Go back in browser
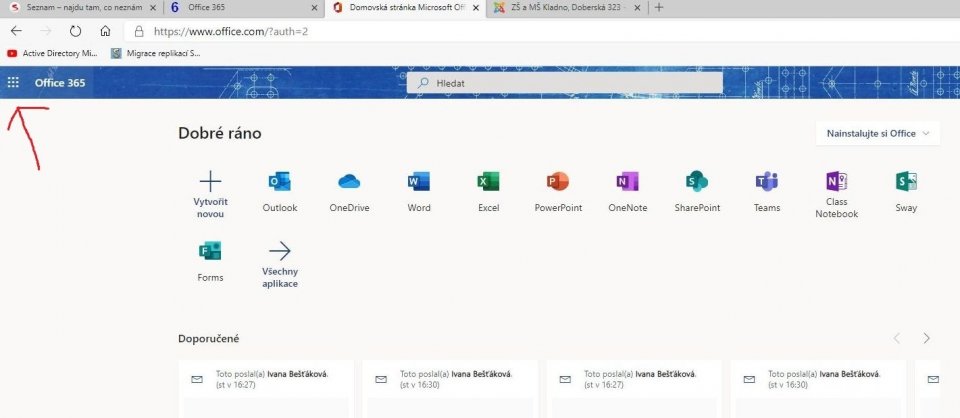Image resolution: width=960 pixels, height=418 pixels. (17, 31)
